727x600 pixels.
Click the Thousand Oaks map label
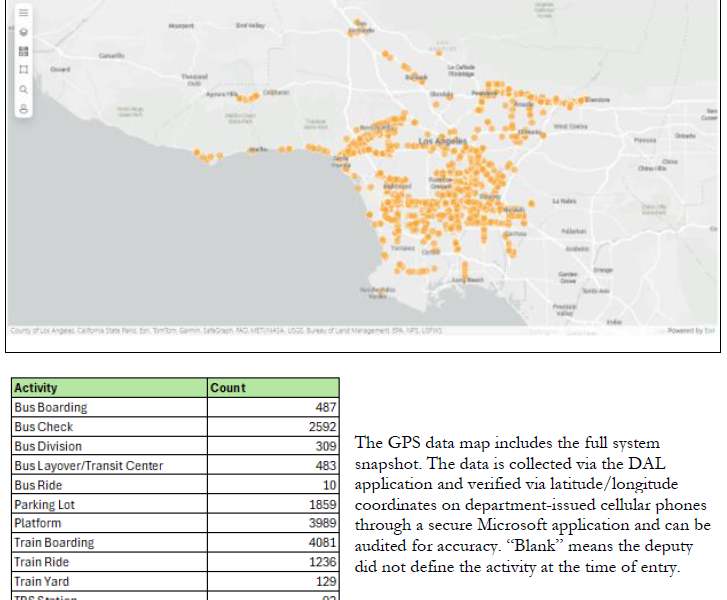[x=193, y=78]
